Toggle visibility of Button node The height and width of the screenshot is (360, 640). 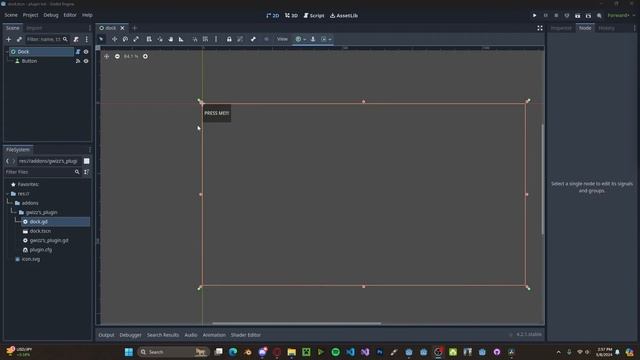86,61
